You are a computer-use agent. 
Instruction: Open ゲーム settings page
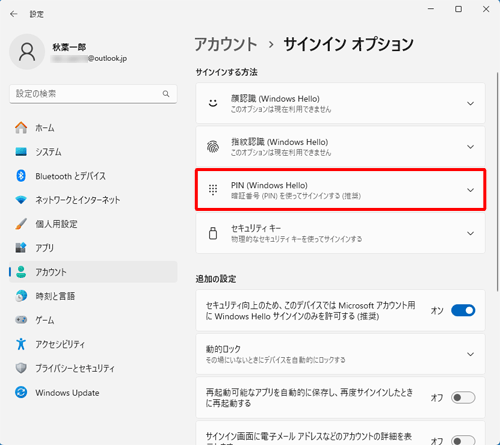tap(93, 320)
